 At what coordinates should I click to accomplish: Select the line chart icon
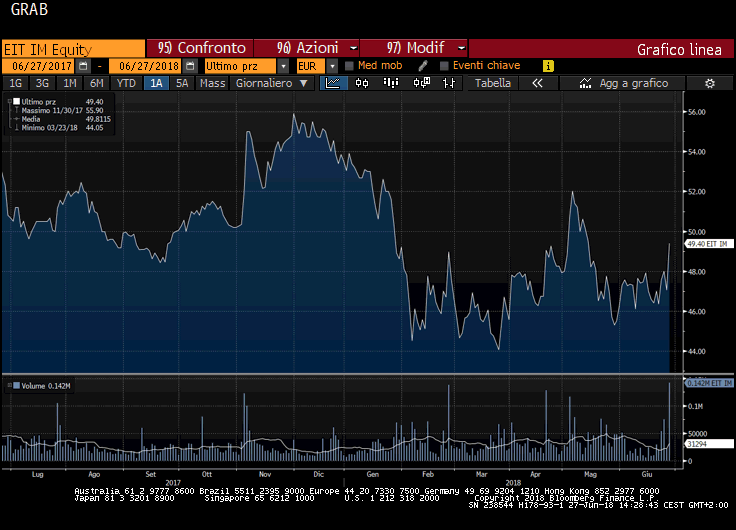[333, 83]
